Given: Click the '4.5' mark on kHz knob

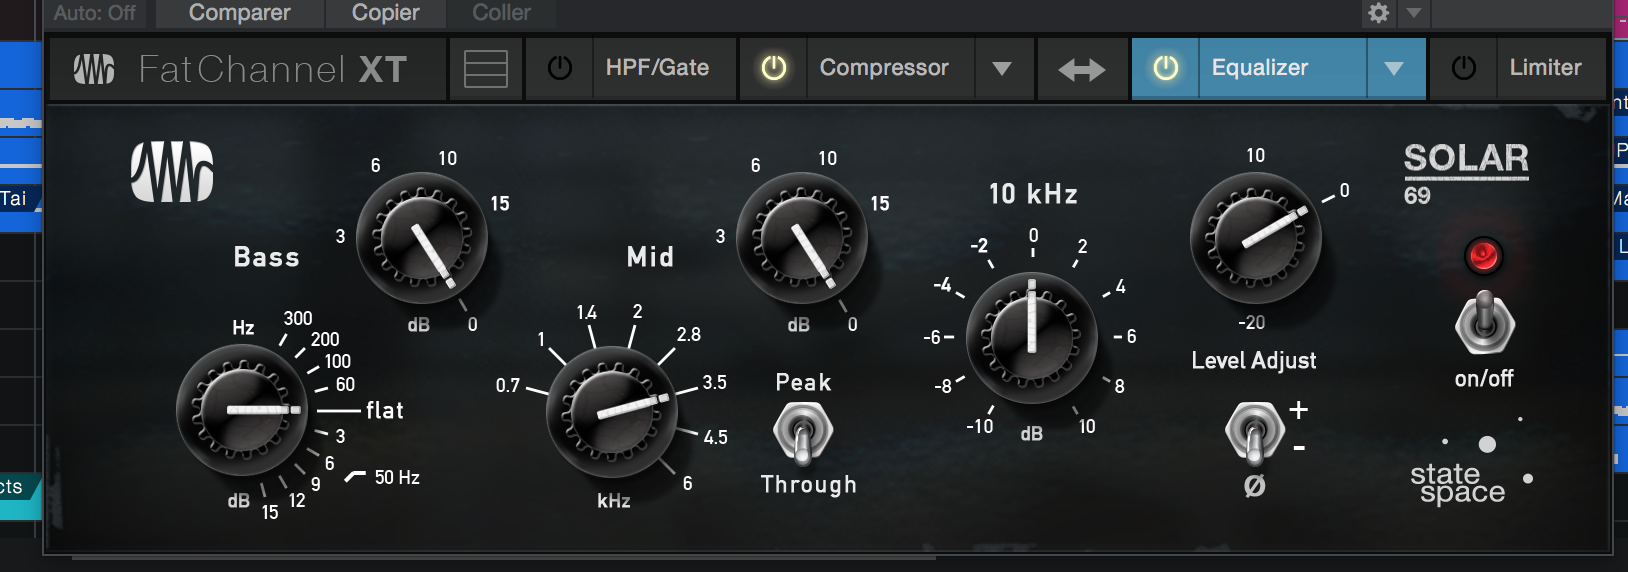Looking at the screenshot, I should [x=716, y=437].
